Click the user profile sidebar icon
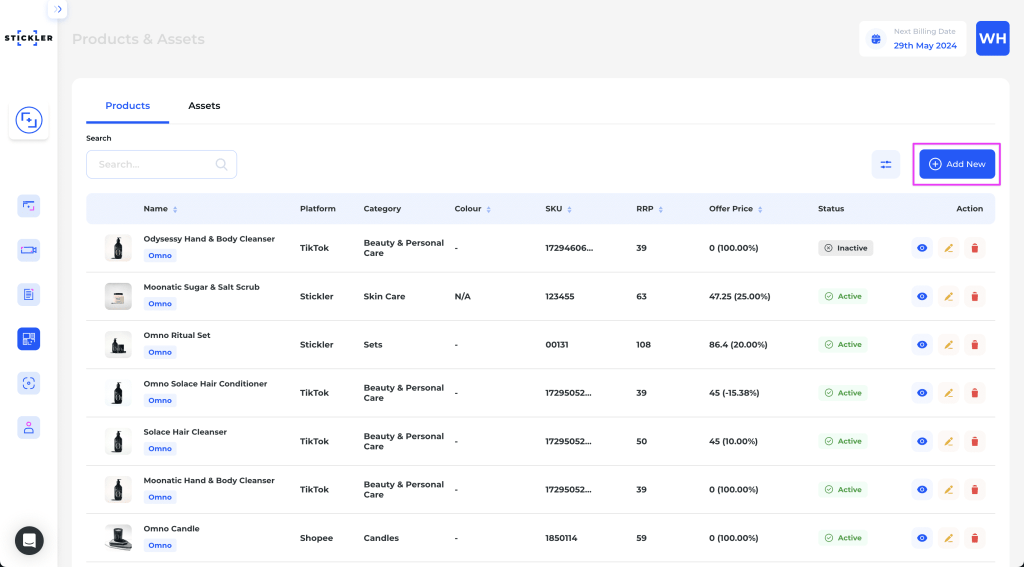The image size is (1024, 567). [29, 427]
